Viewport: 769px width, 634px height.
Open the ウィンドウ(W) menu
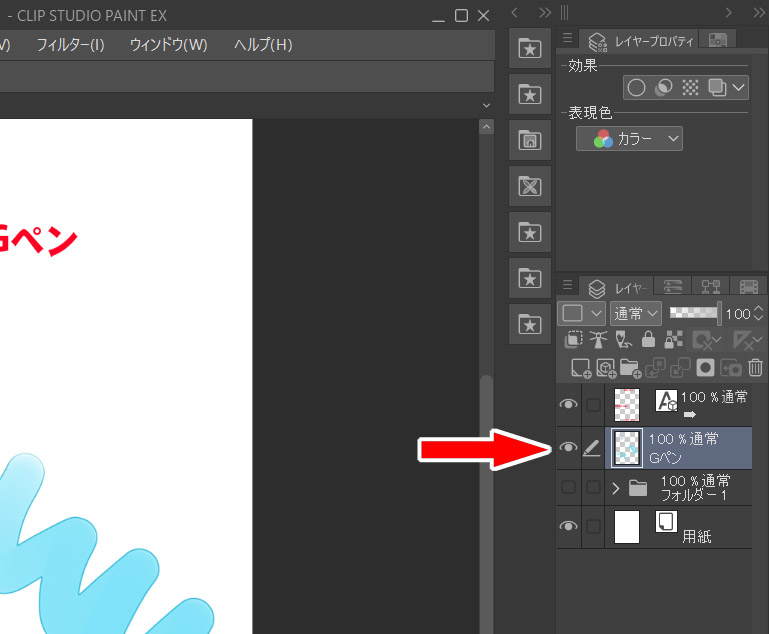[x=168, y=45]
